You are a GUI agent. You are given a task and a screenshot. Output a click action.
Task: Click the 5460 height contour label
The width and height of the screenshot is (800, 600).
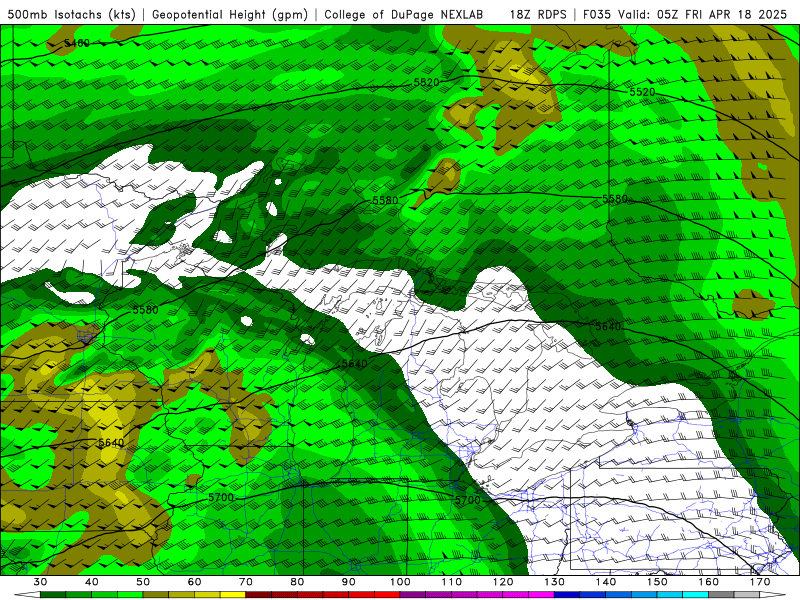(x=77, y=43)
